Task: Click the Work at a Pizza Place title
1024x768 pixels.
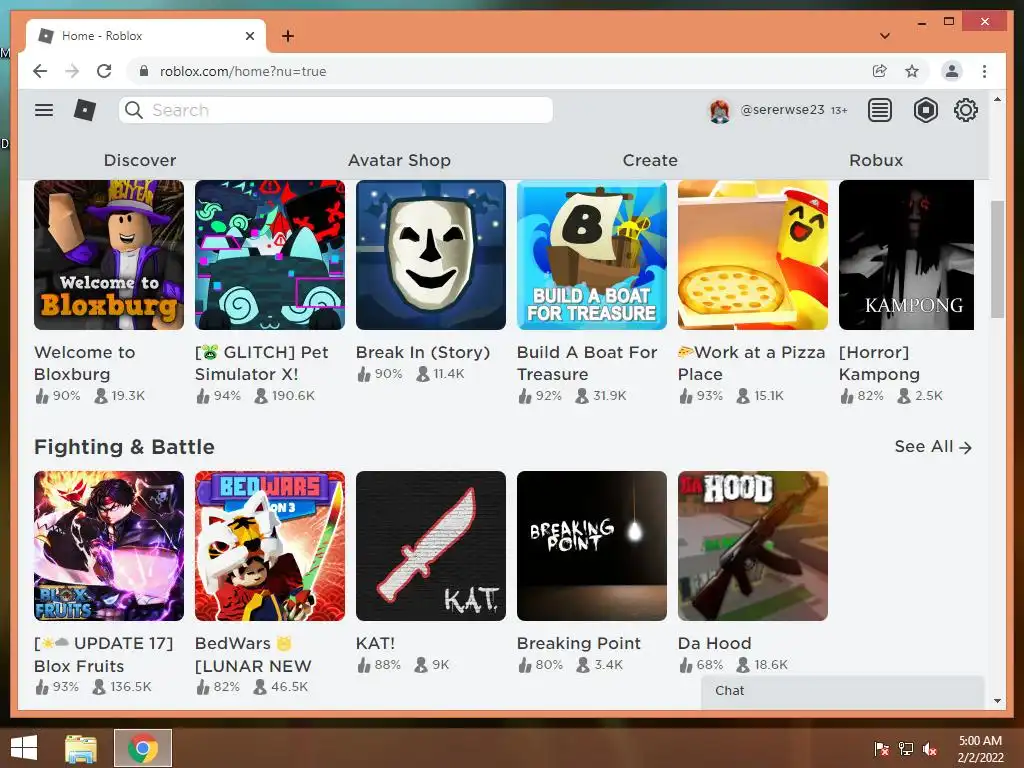Action: tap(752, 363)
